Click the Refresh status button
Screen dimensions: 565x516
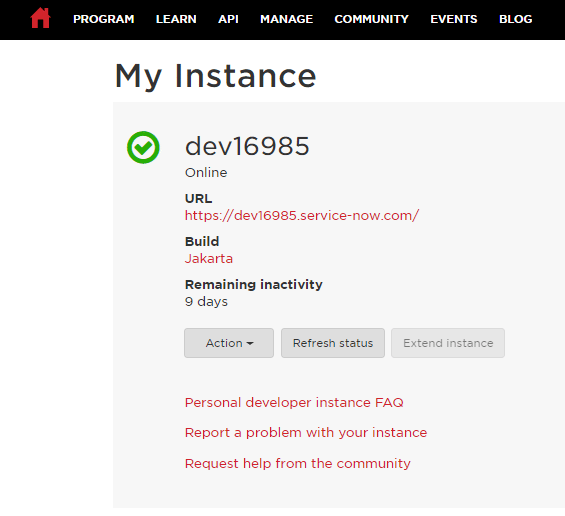coord(333,343)
